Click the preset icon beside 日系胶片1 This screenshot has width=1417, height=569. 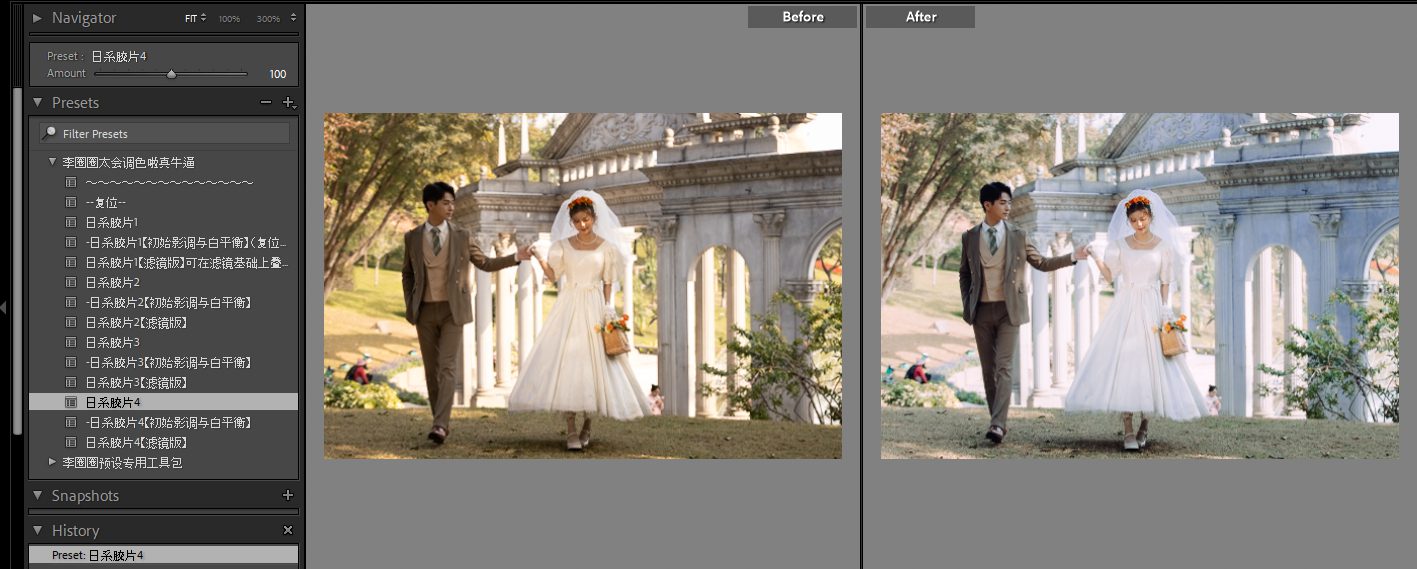[x=71, y=222]
